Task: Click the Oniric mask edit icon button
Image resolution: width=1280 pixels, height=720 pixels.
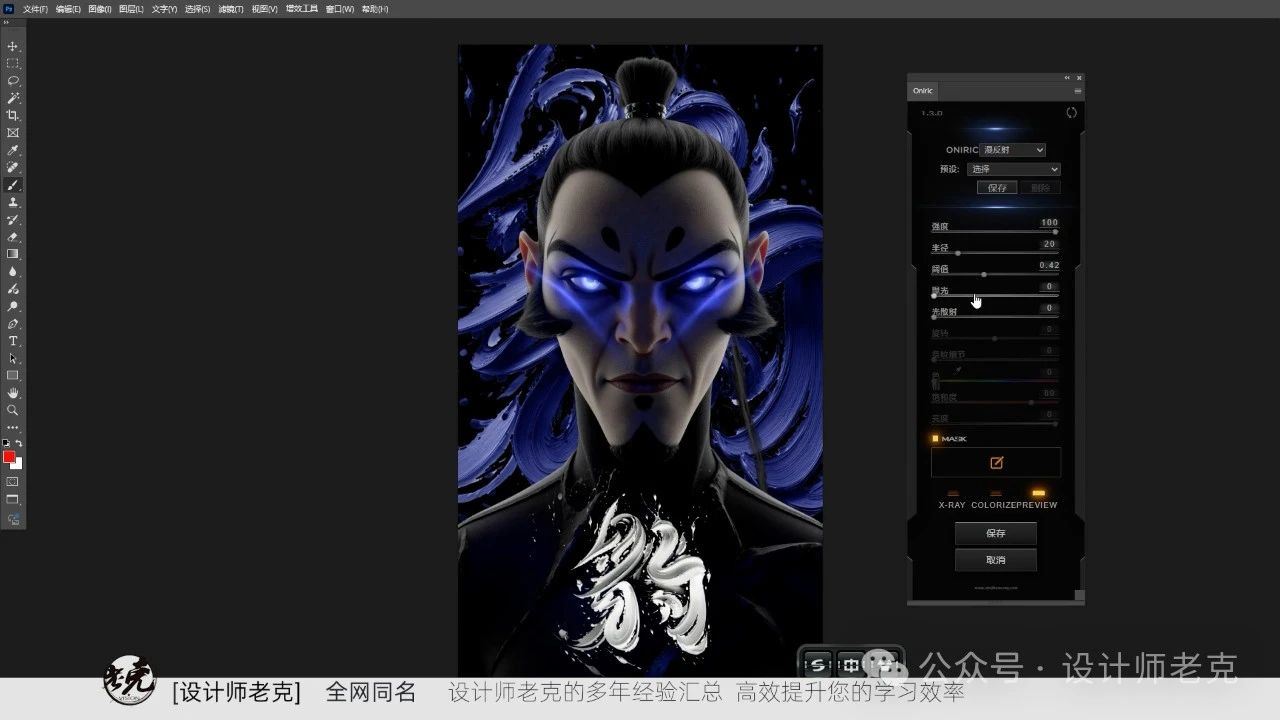Action: tap(996, 463)
